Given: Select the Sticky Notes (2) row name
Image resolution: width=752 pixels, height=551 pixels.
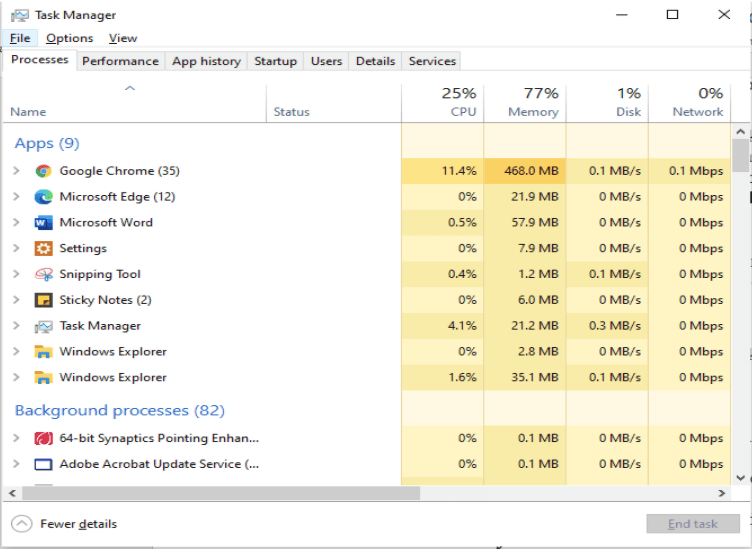Looking at the screenshot, I should coord(106,300).
